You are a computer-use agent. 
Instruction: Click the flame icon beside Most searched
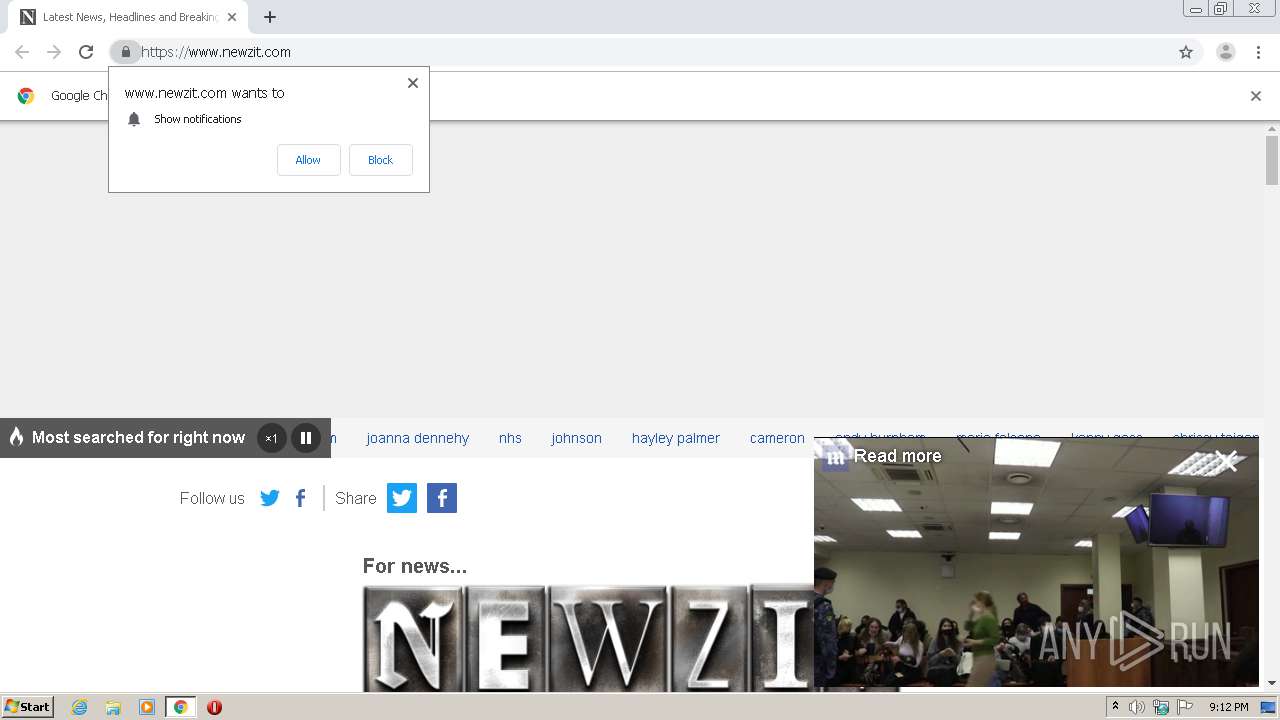(x=16, y=437)
